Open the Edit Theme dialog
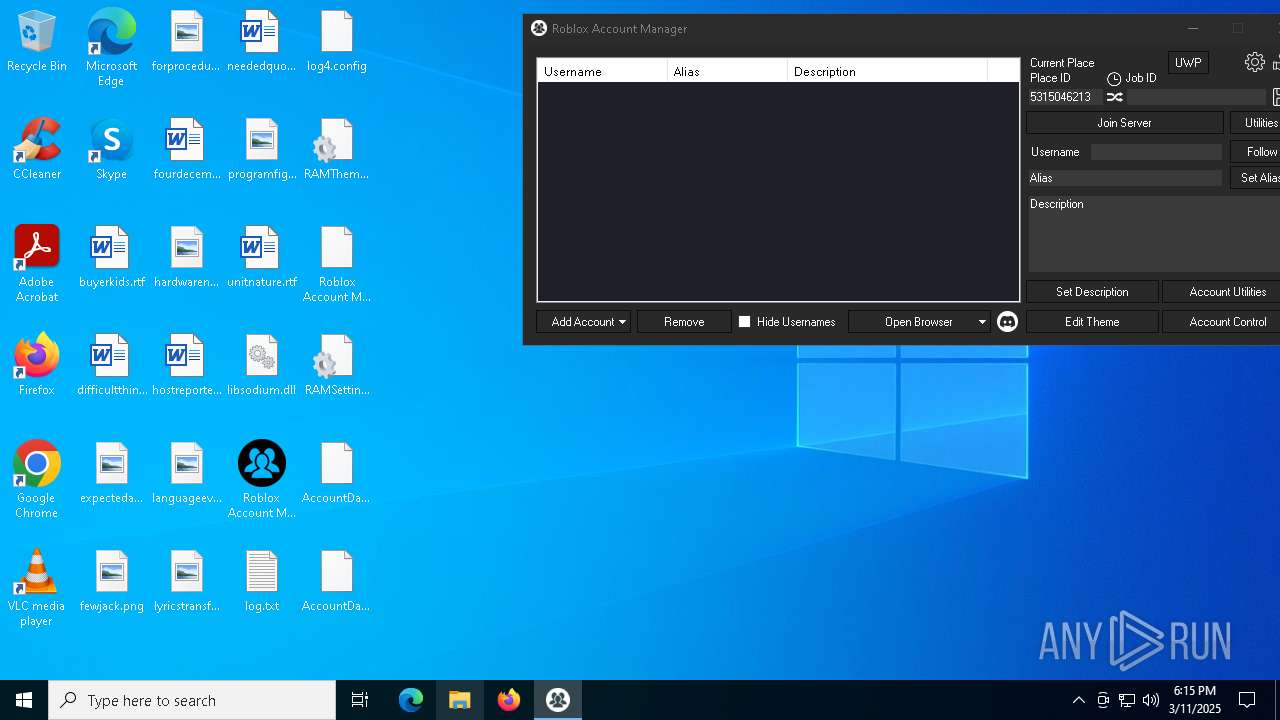Viewport: 1280px width, 720px height. coord(1092,322)
